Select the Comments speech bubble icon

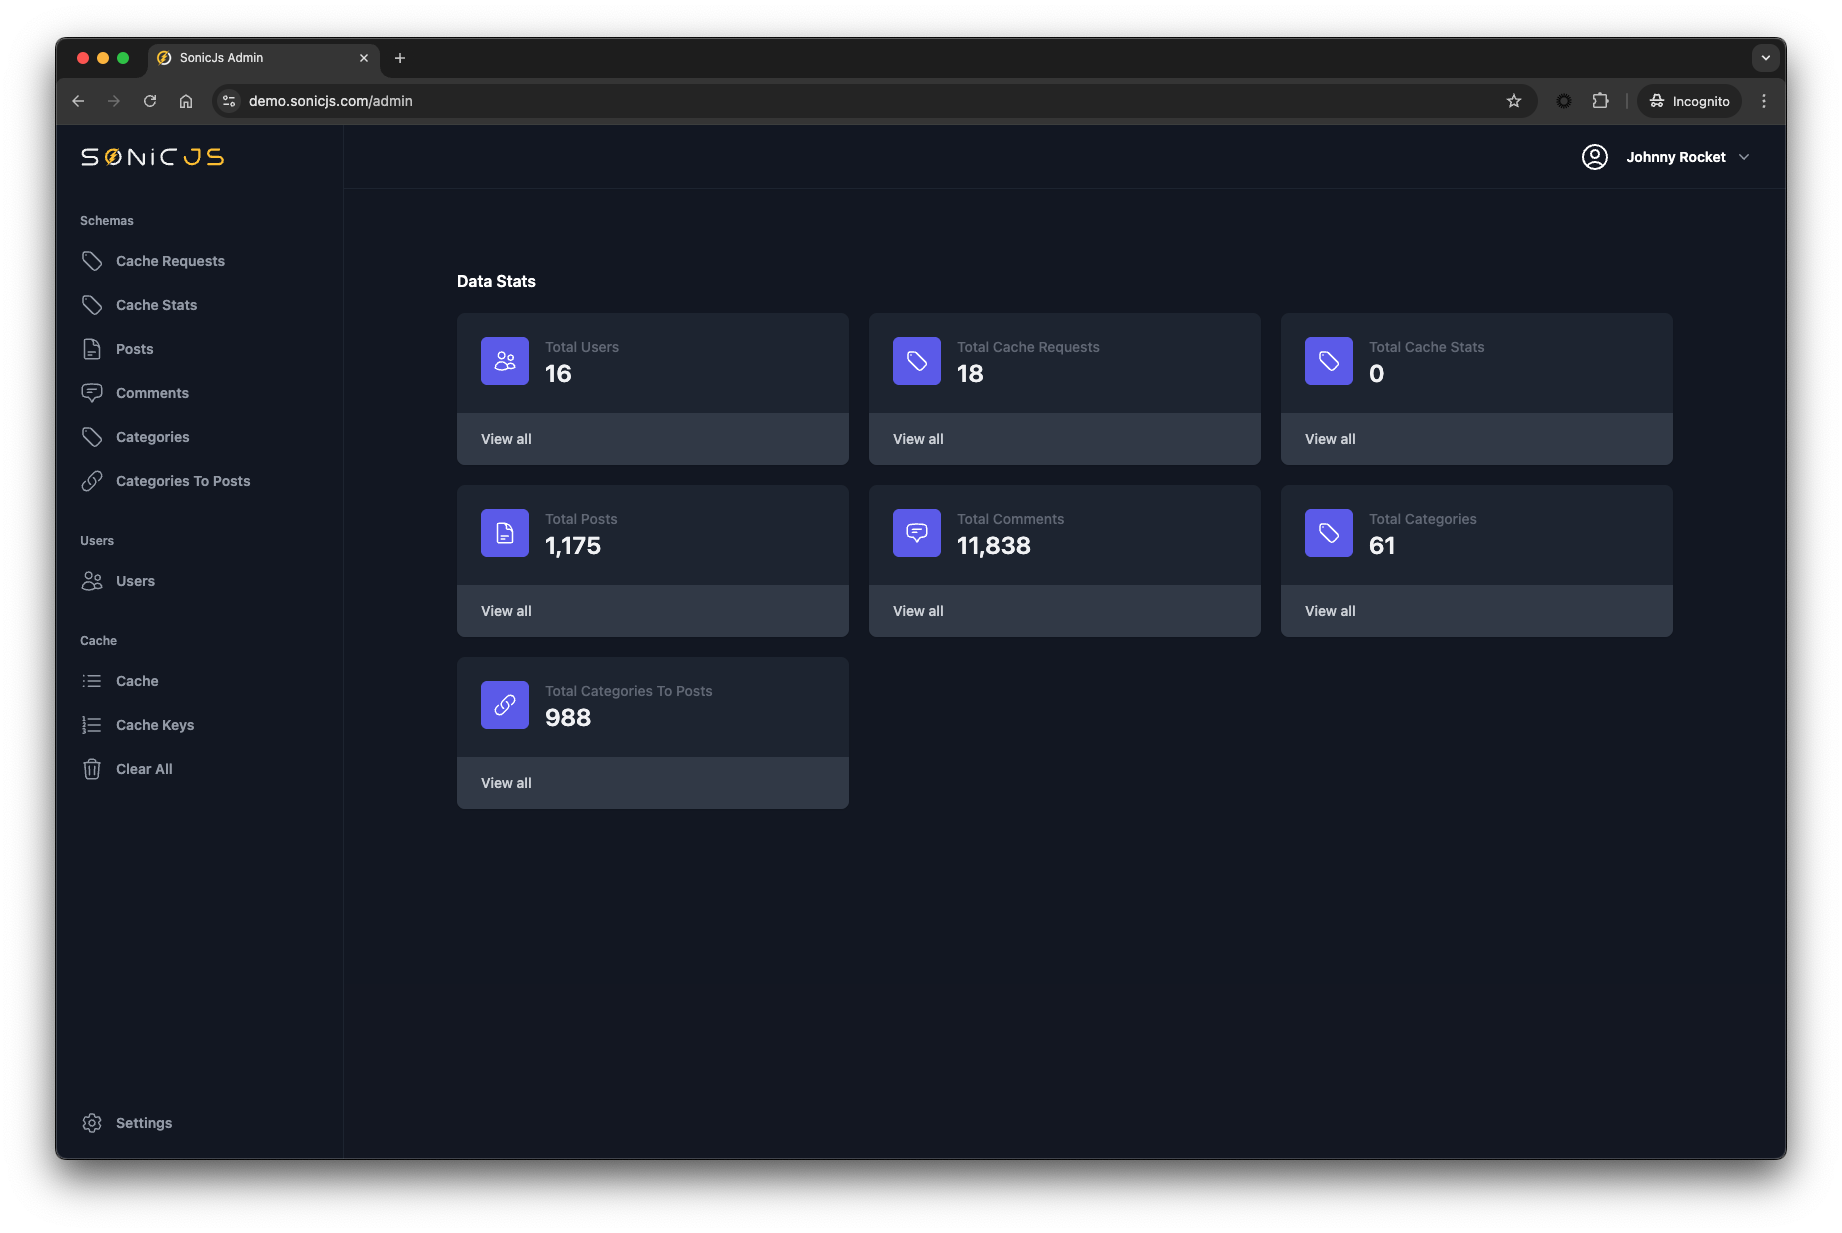click(x=92, y=392)
